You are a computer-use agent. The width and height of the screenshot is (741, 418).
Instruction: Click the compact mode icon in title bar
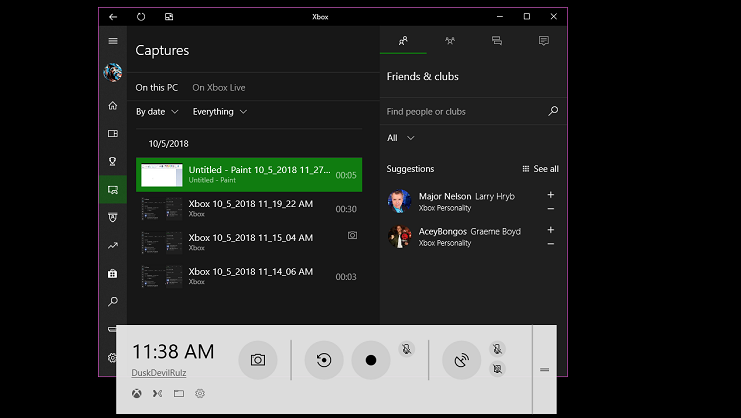tap(169, 17)
